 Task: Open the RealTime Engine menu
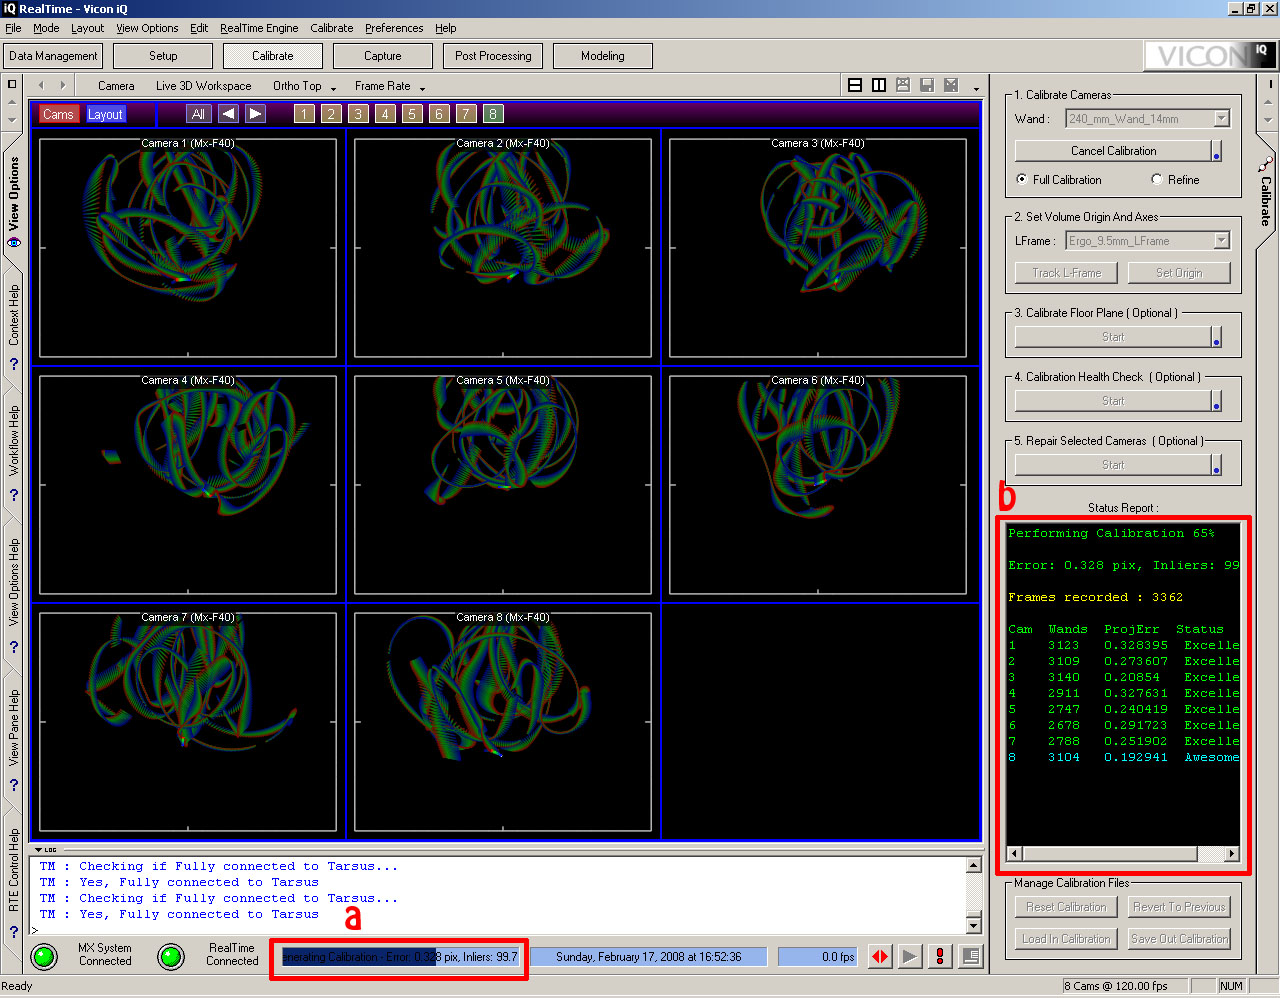259,28
